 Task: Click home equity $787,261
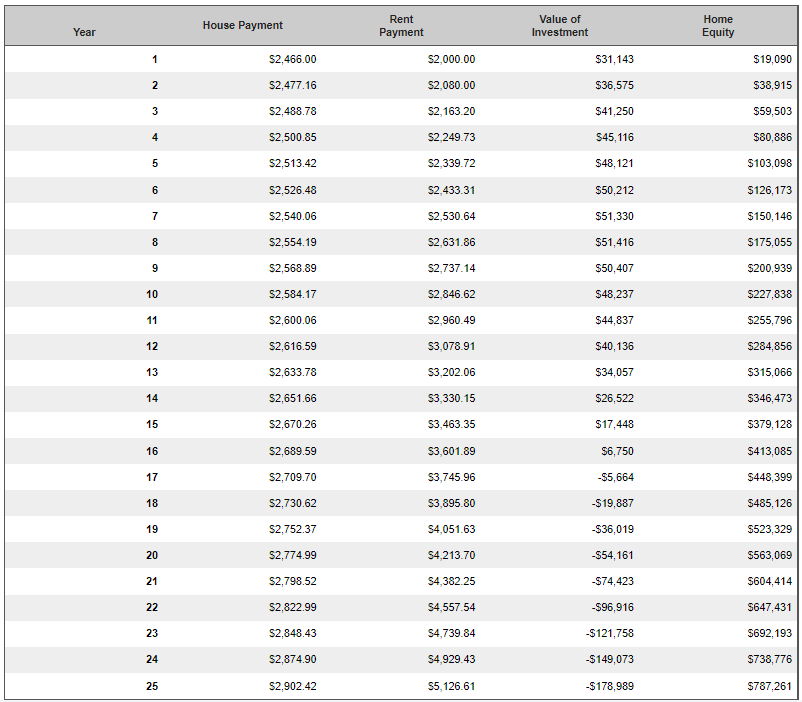769,687
